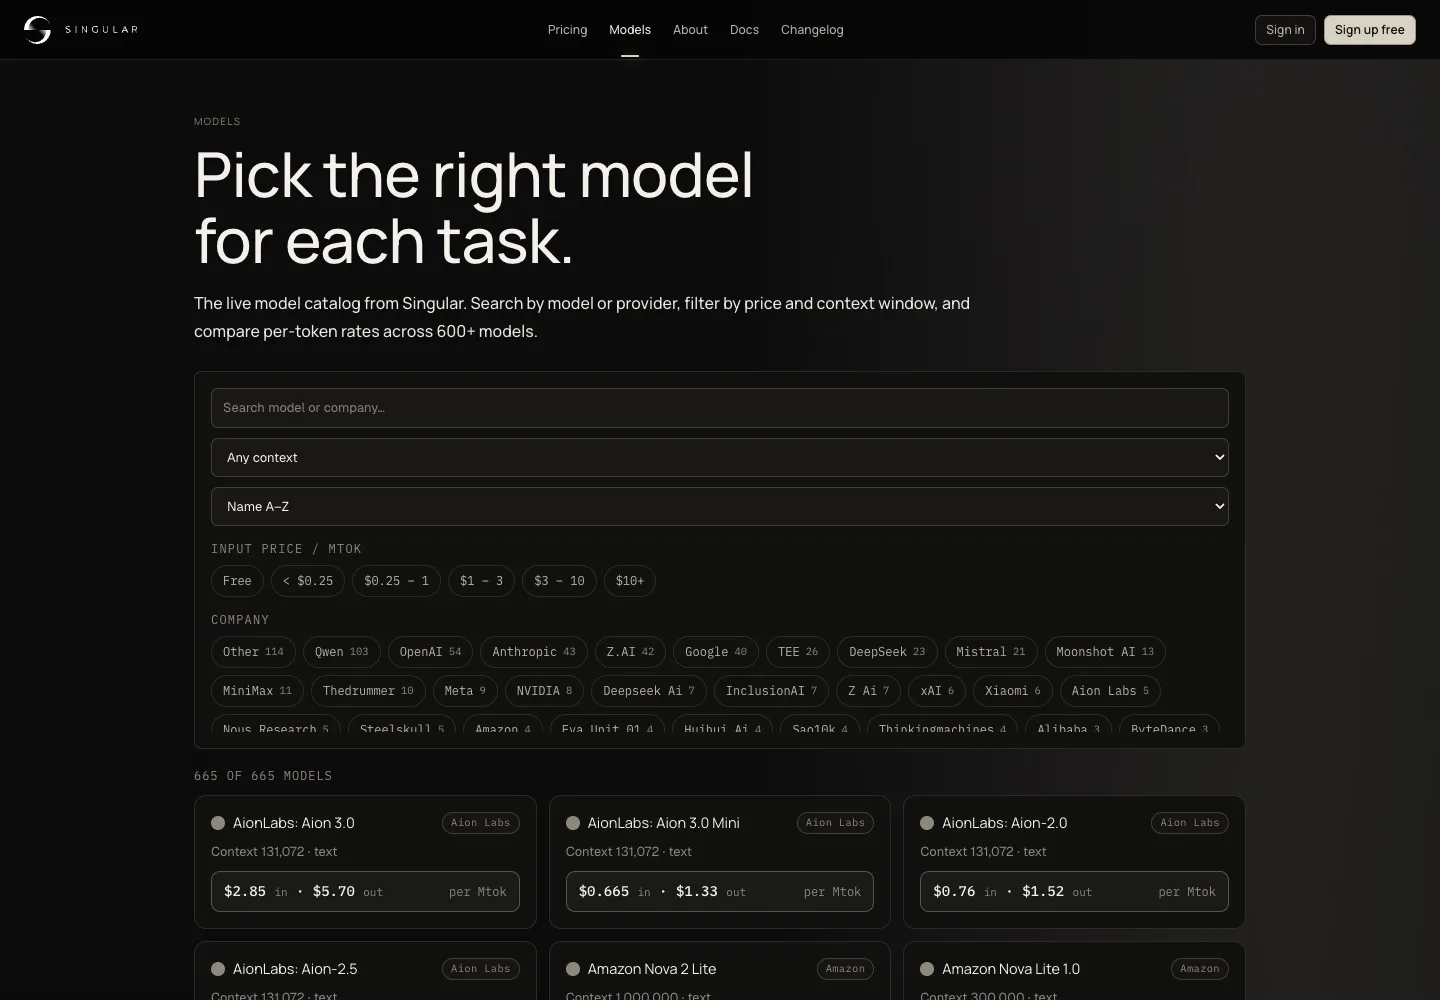
Task: Go to the About page
Action: coord(690,30)
